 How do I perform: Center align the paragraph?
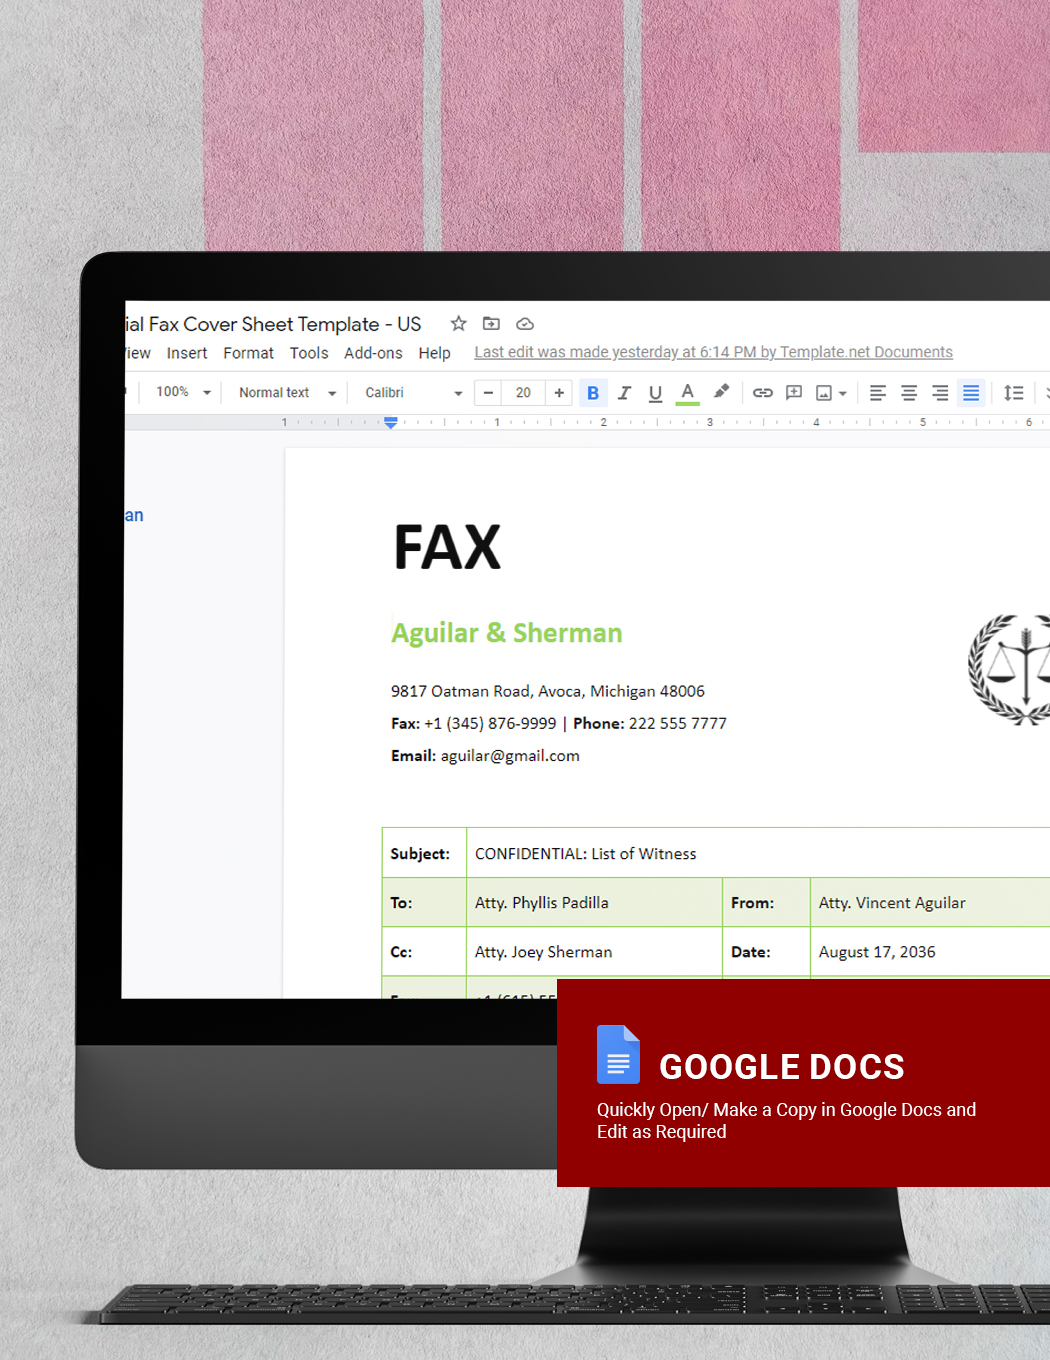pos(908,392)
